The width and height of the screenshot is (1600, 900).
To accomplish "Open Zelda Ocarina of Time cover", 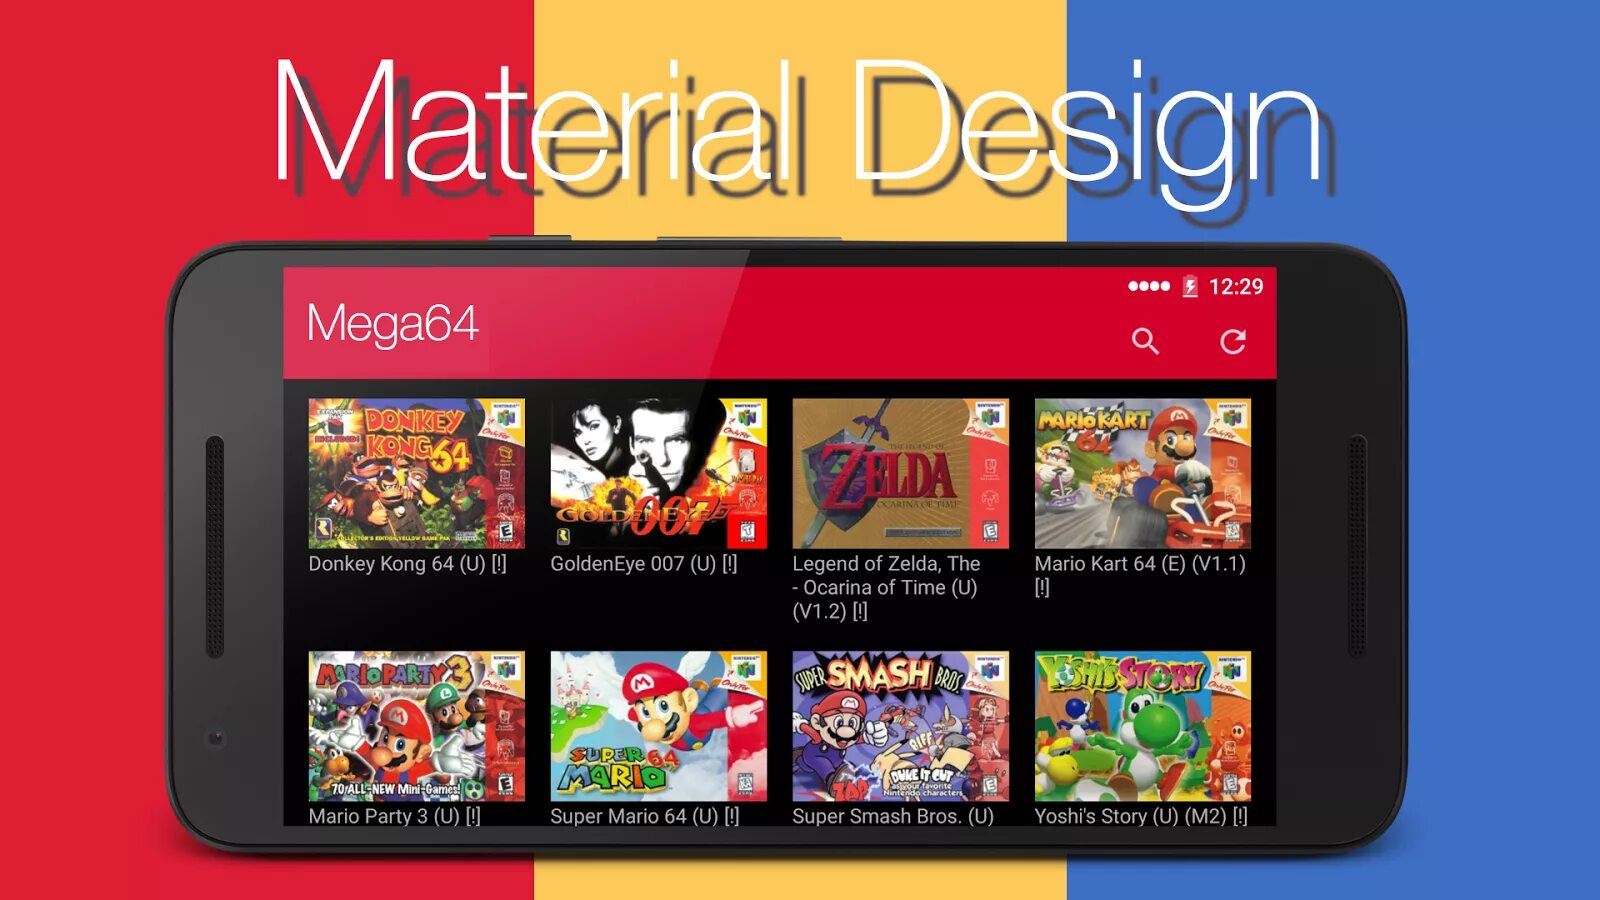I will [x=900, y=473].
